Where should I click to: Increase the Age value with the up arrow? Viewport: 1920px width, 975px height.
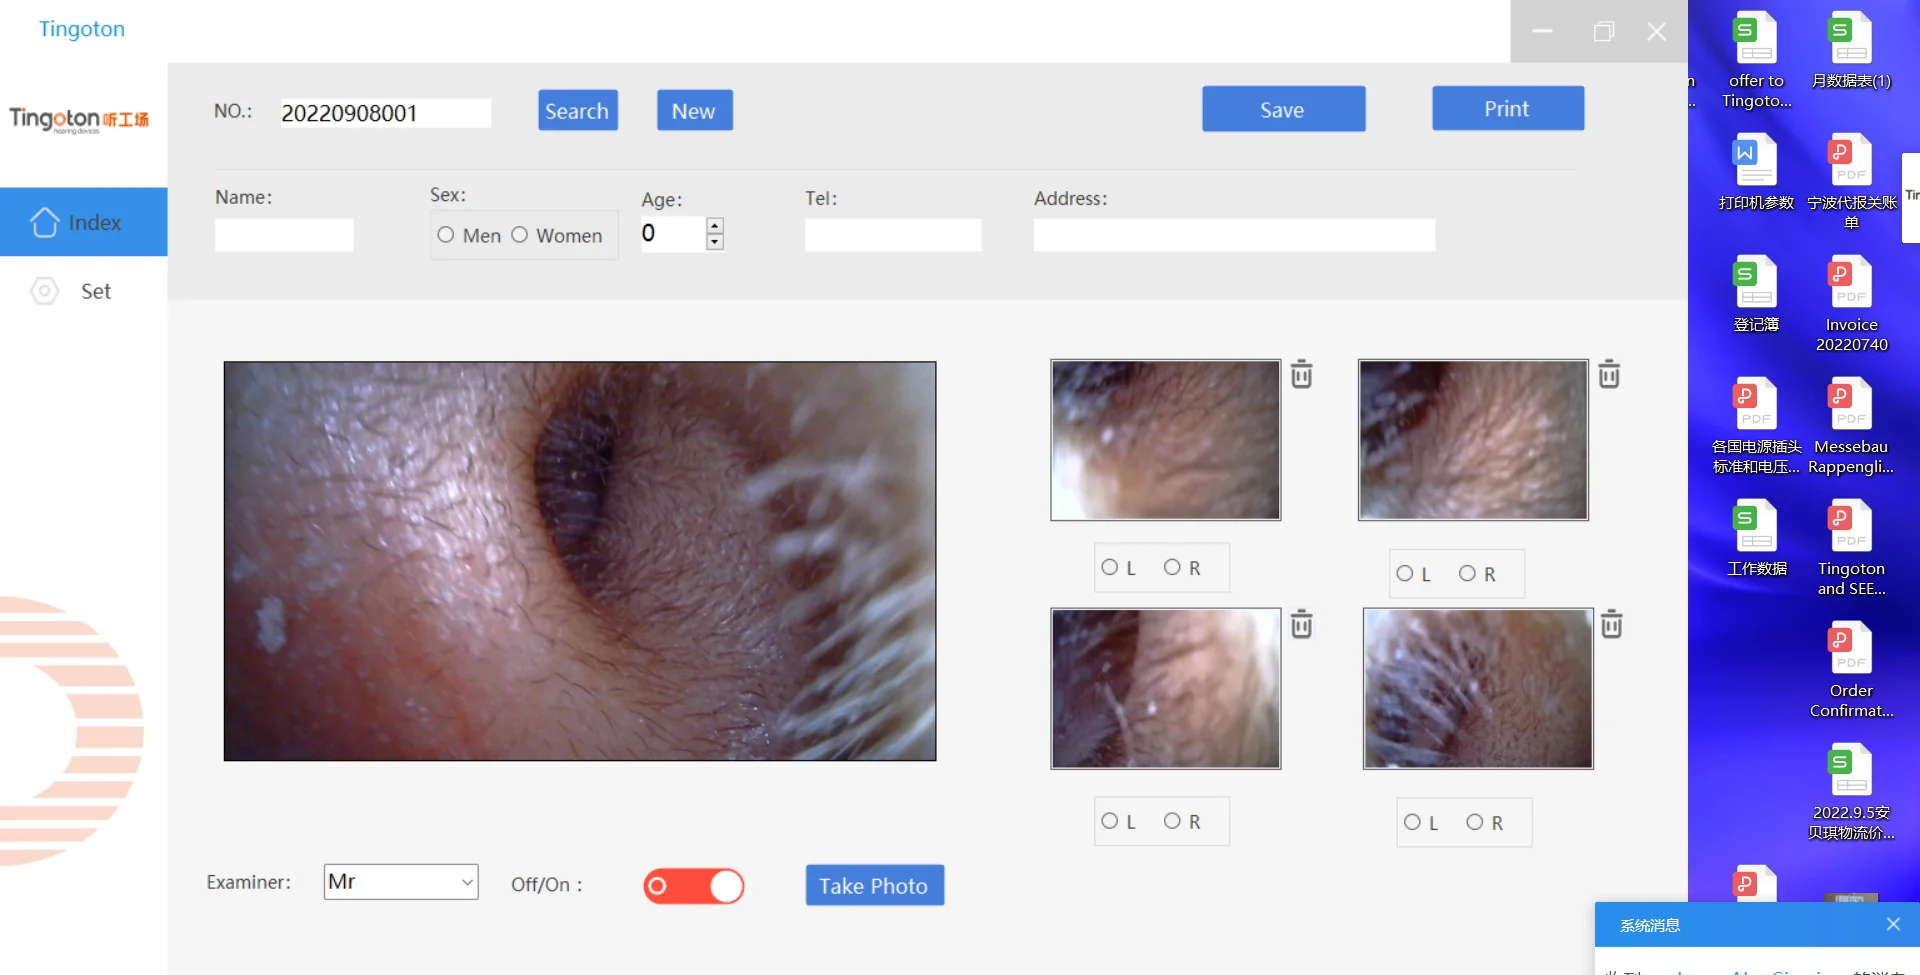pyautogui.click(x=714, y=226)
